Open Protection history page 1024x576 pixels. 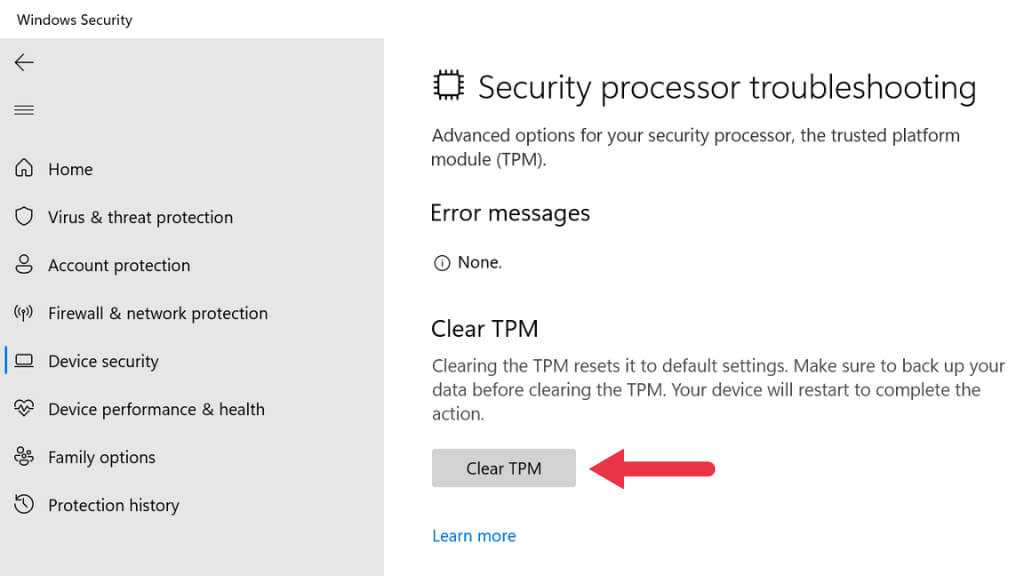(x=113, y=505)
